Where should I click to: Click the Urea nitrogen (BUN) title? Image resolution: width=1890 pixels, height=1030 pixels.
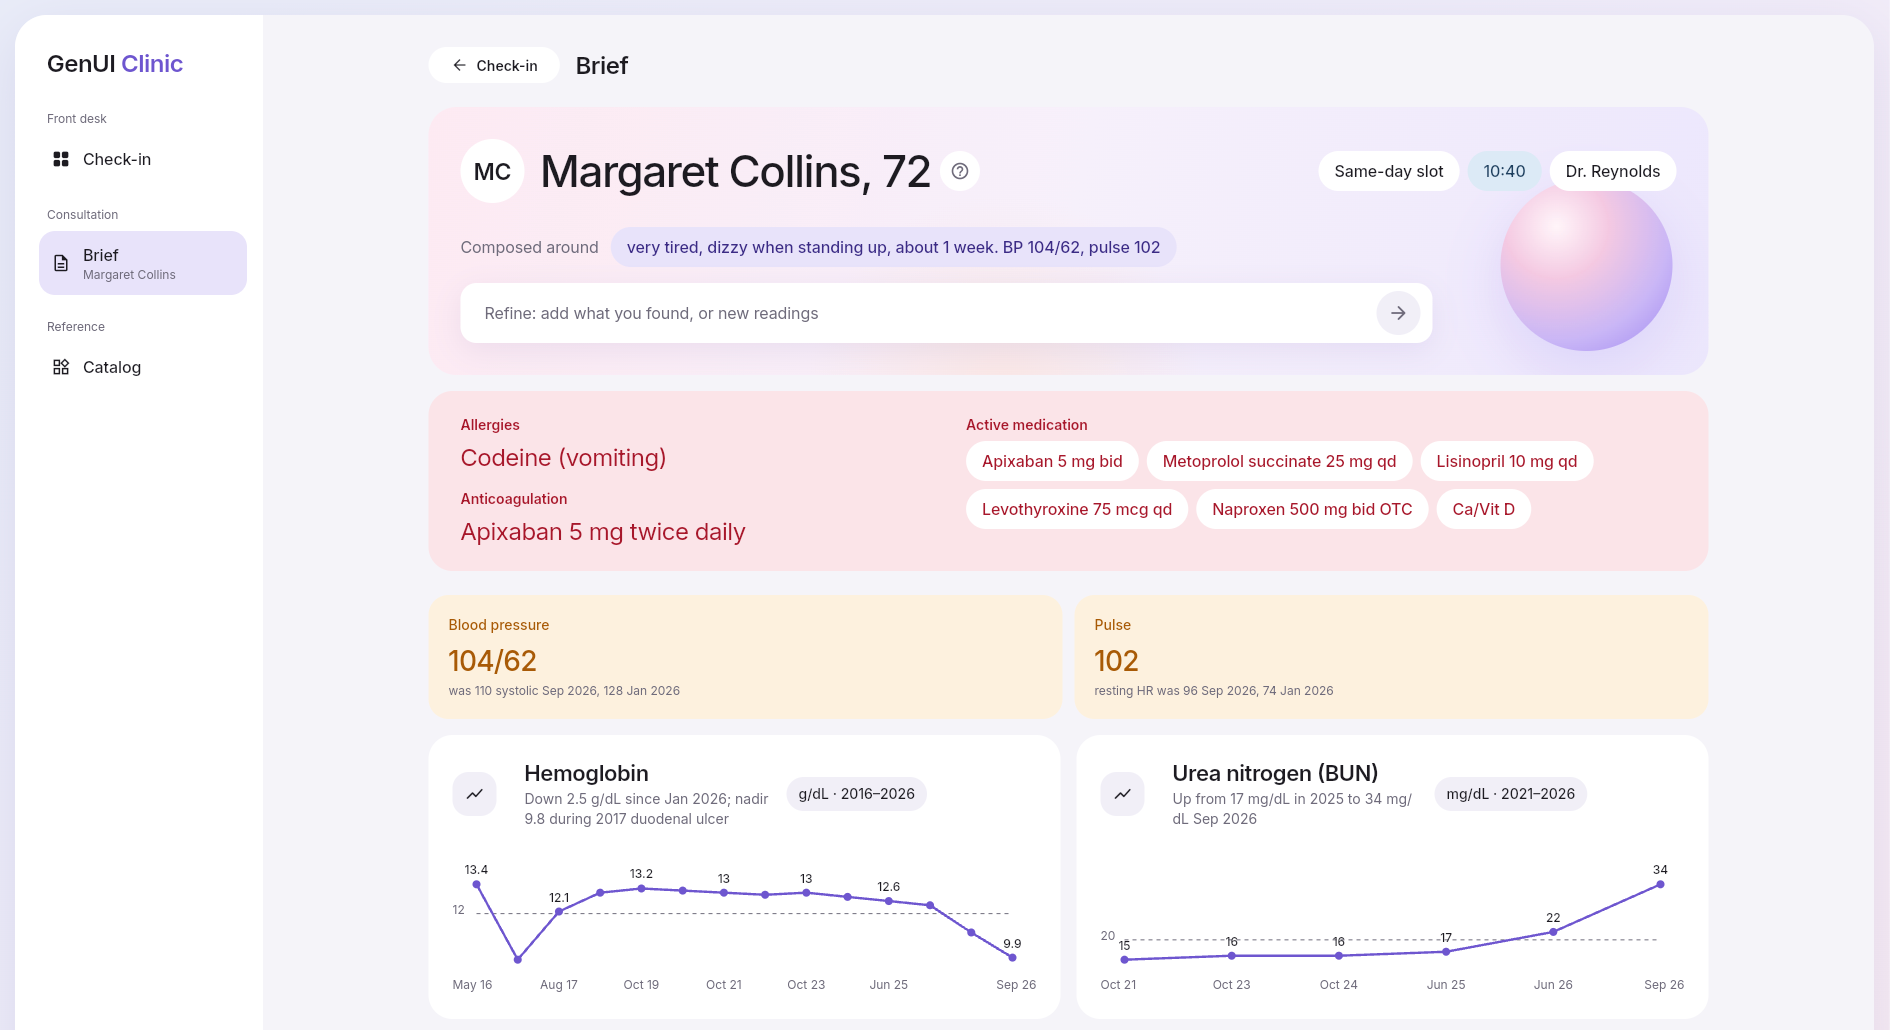[x=1275, y=773]
